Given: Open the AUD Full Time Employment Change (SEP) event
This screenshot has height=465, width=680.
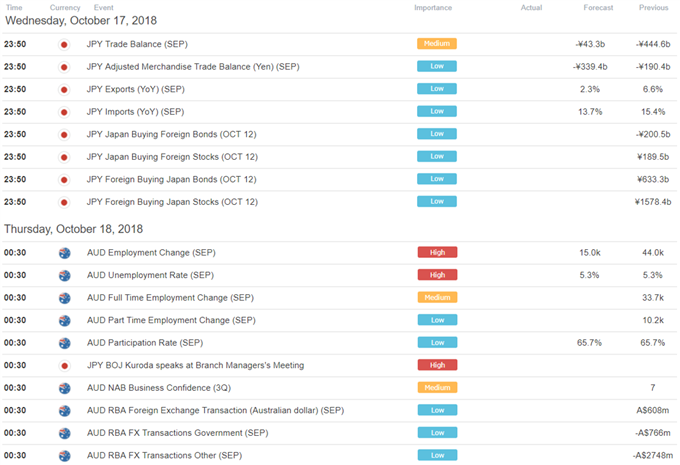Looking at the screenshot, I should point(170,298).
